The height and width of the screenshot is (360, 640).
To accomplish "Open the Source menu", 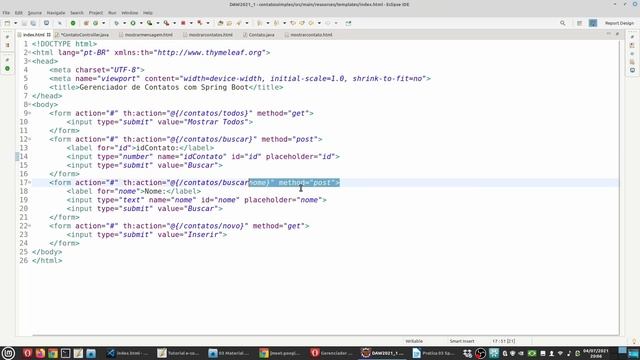I will [35, 13].
